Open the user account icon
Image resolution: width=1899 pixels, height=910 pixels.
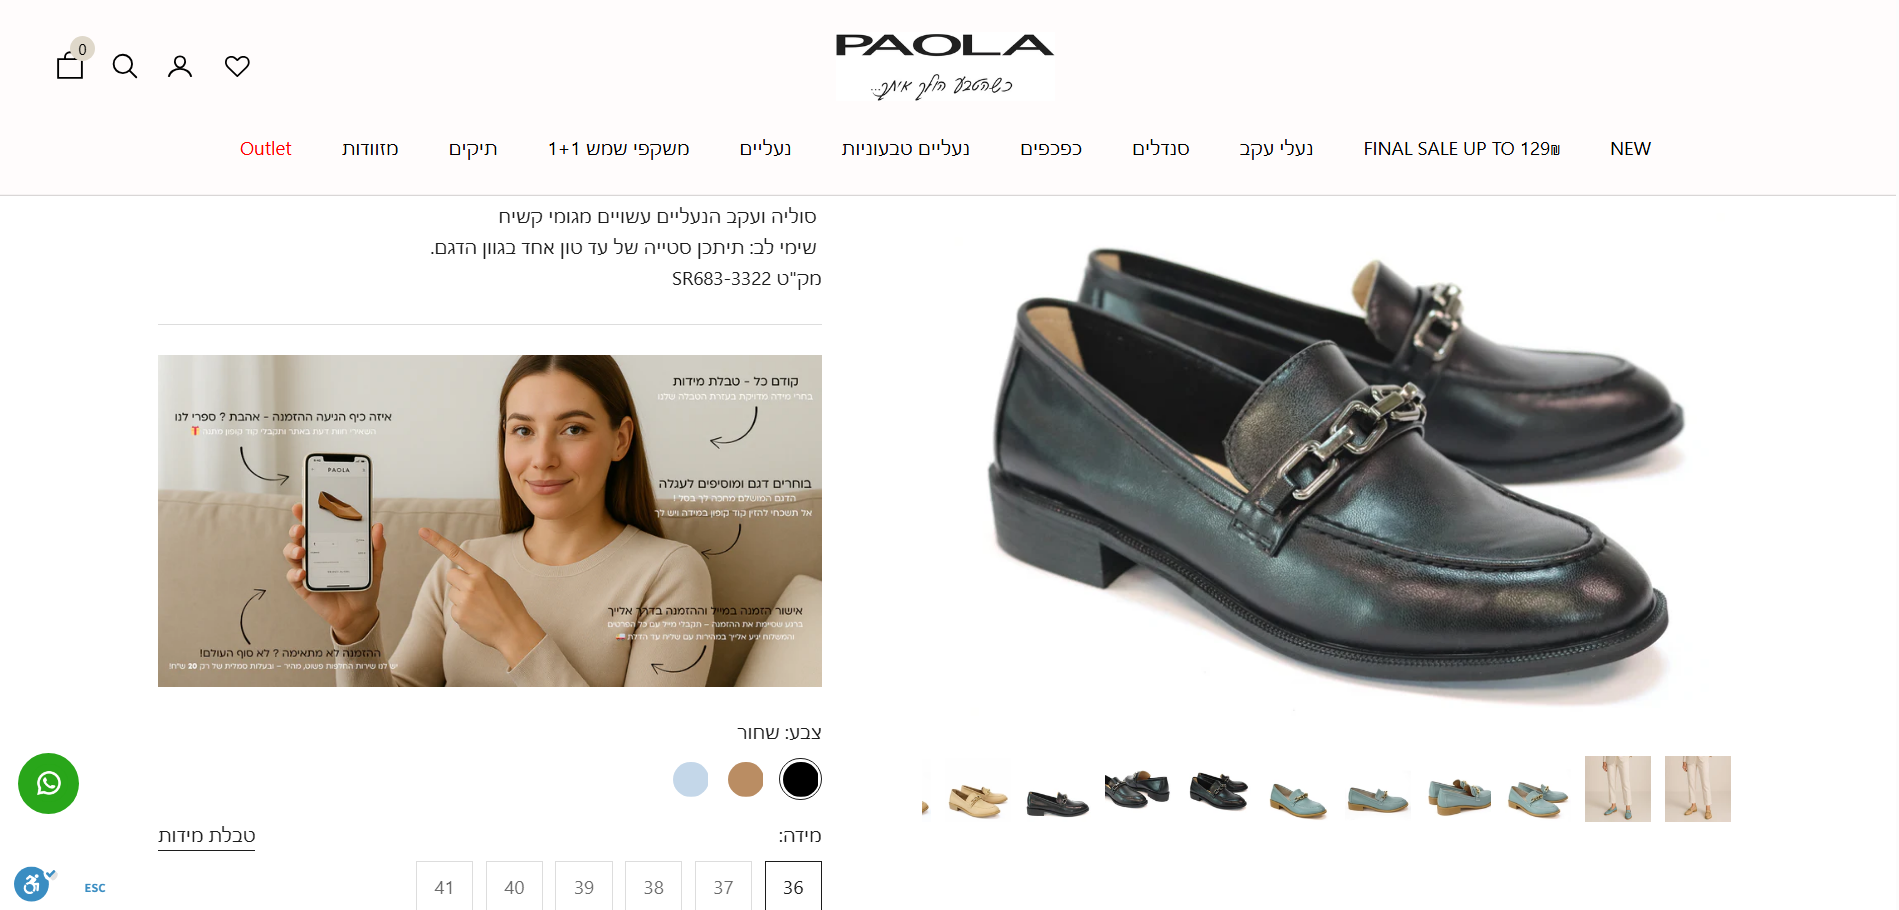[180, 66]
